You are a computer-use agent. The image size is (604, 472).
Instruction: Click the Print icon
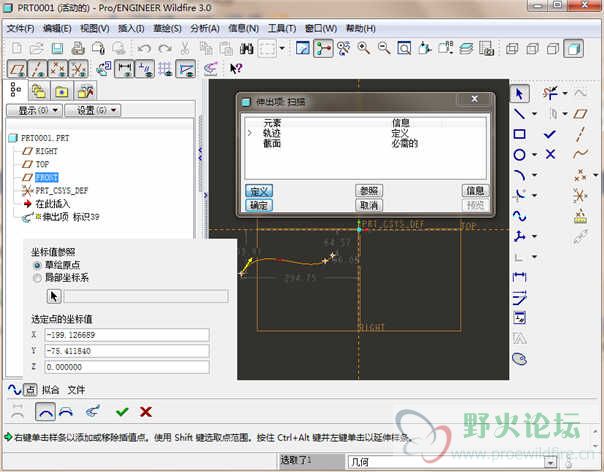pyautogui.click(x=78, y=49)
